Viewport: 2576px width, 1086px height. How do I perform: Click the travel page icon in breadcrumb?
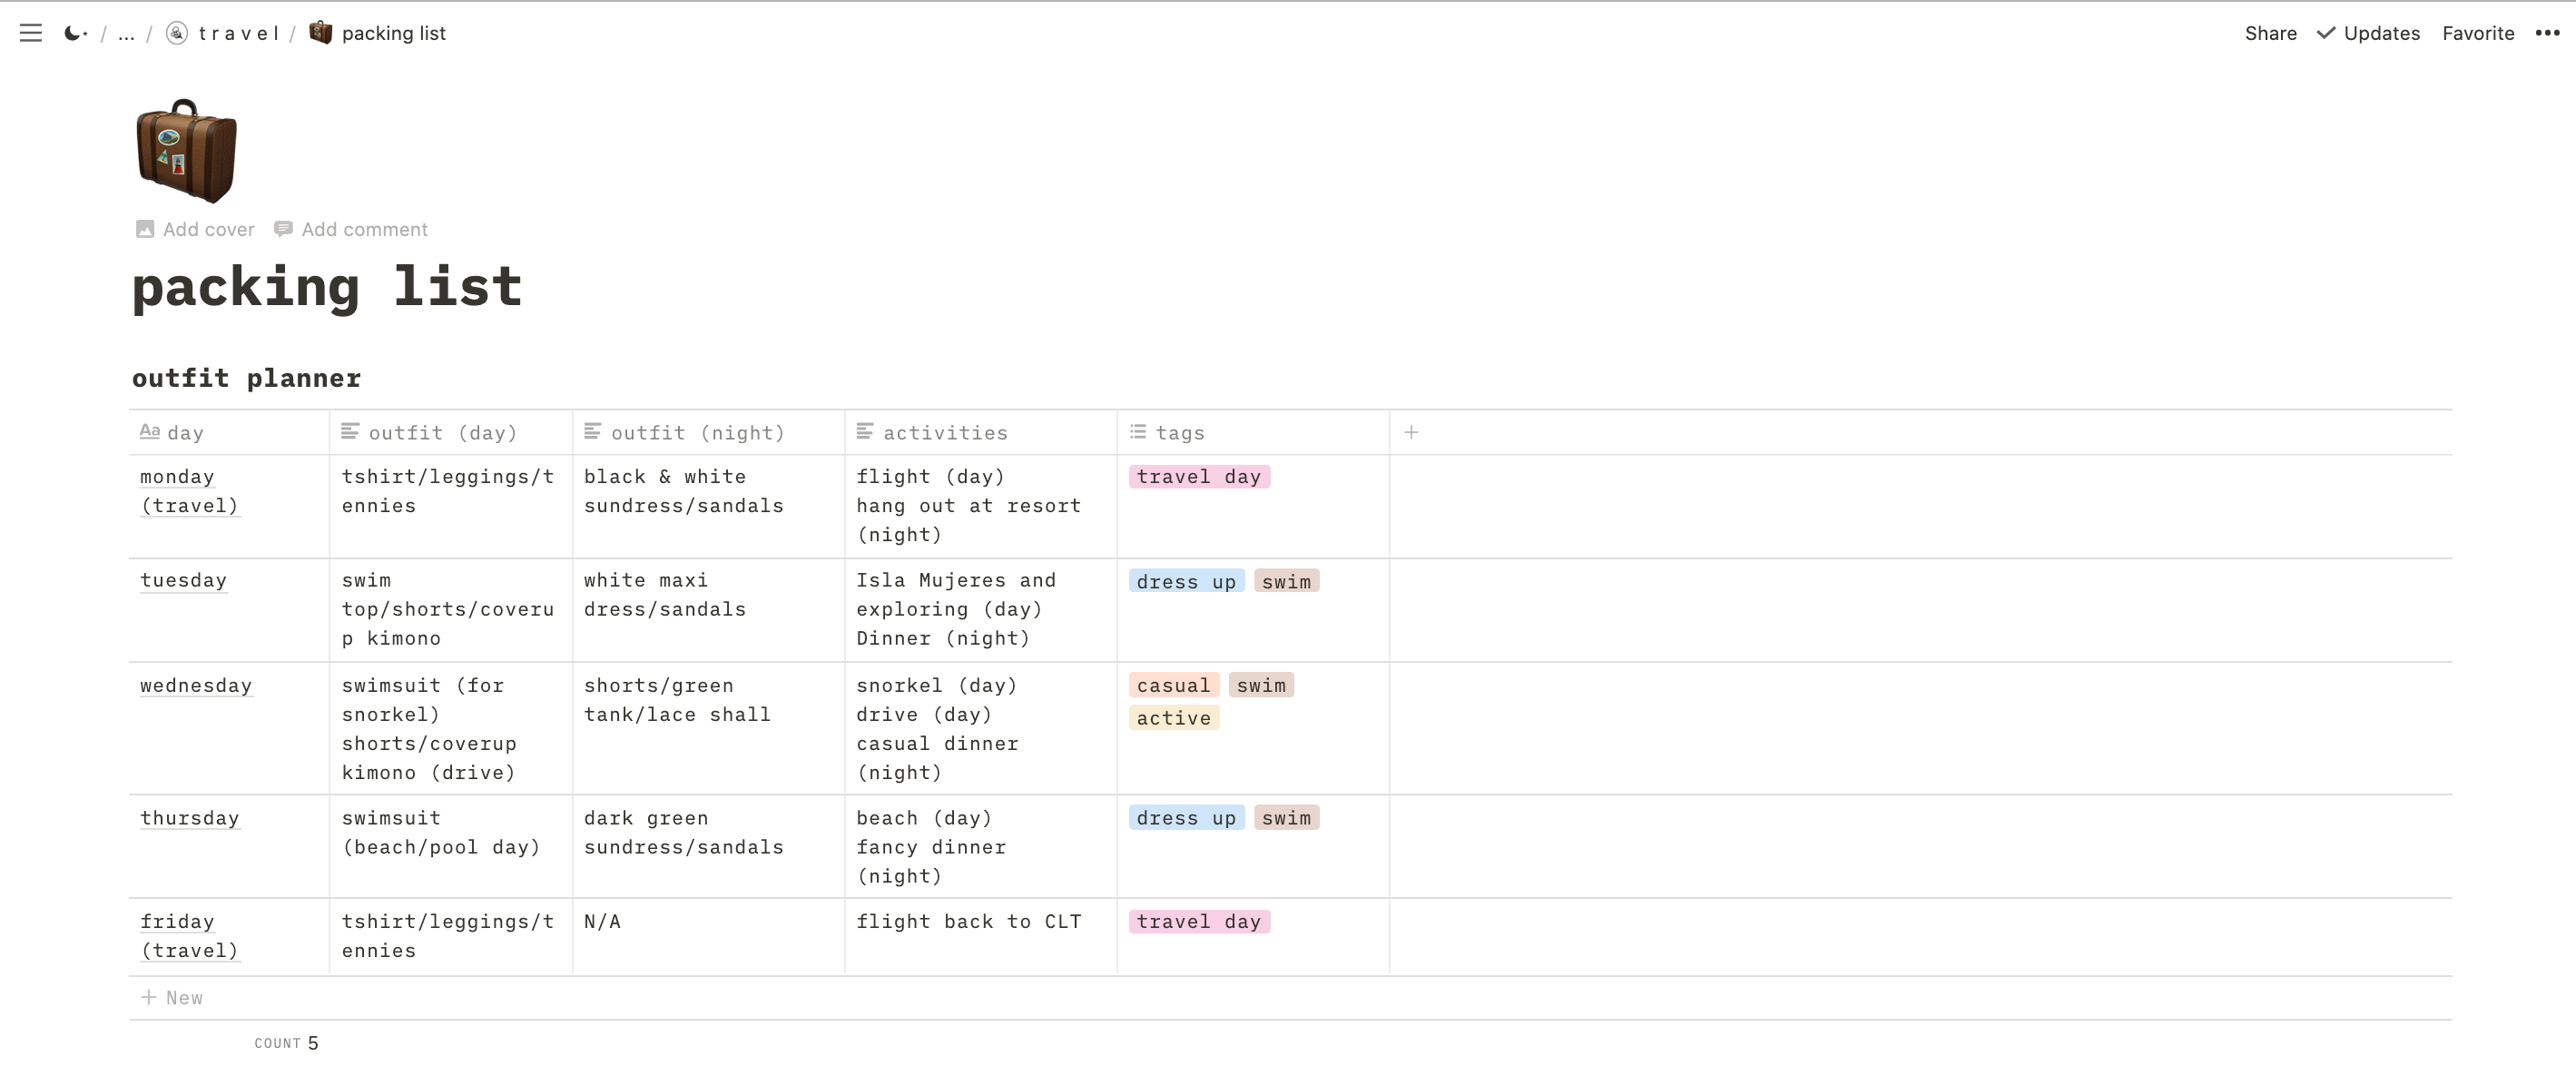[177, 33]
